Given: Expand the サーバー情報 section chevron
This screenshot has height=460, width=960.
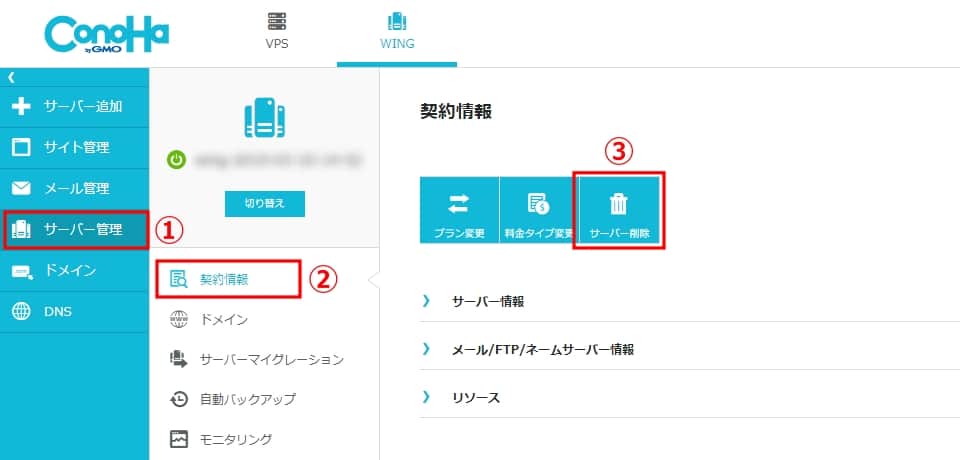Looking at the screenshot, I should (x=426, y=301).
